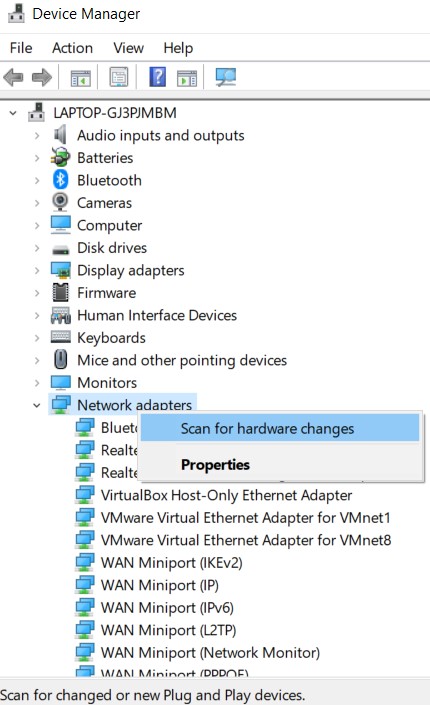Click the Mice and other pointing devices icon

coord(60,360)
